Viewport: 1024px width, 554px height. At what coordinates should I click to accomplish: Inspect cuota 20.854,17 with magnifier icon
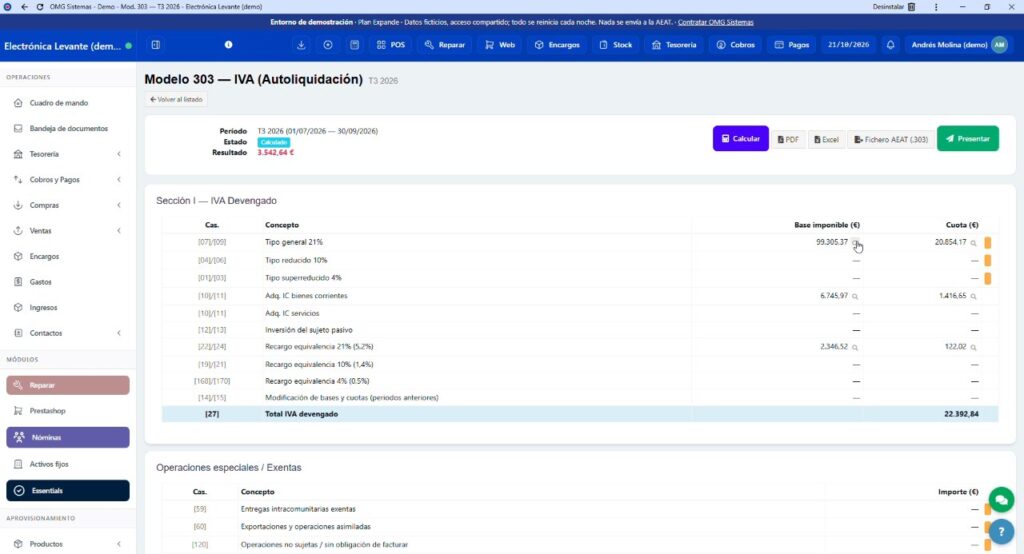(973, 243)
